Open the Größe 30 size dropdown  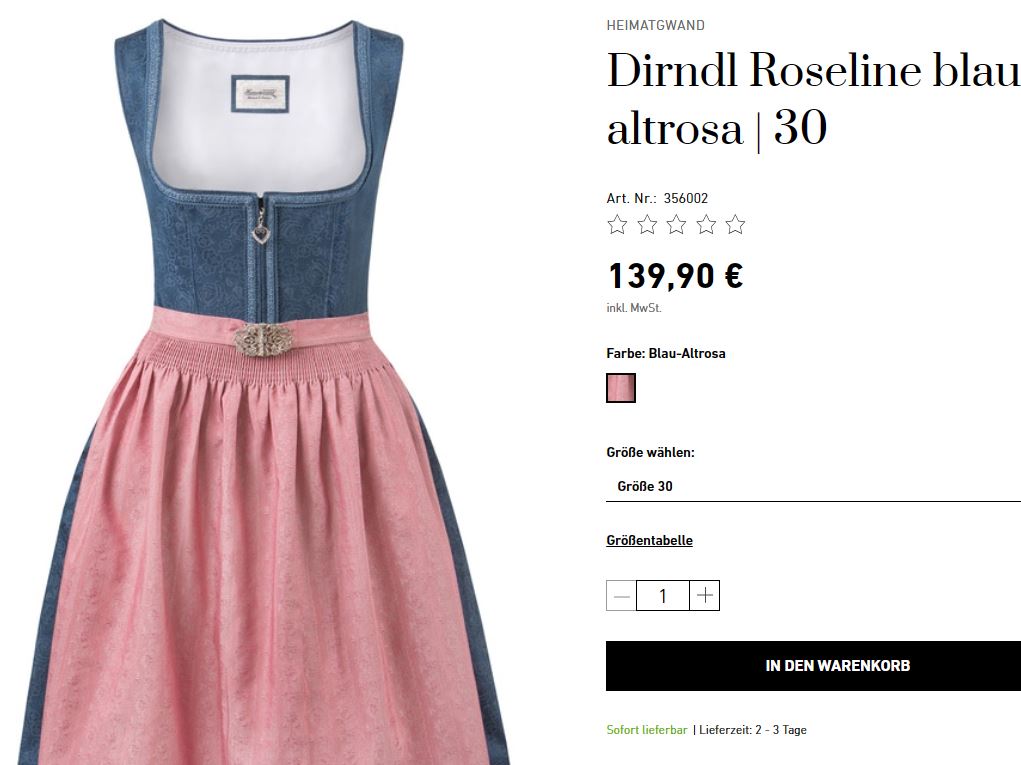click(x=813, y=486)
